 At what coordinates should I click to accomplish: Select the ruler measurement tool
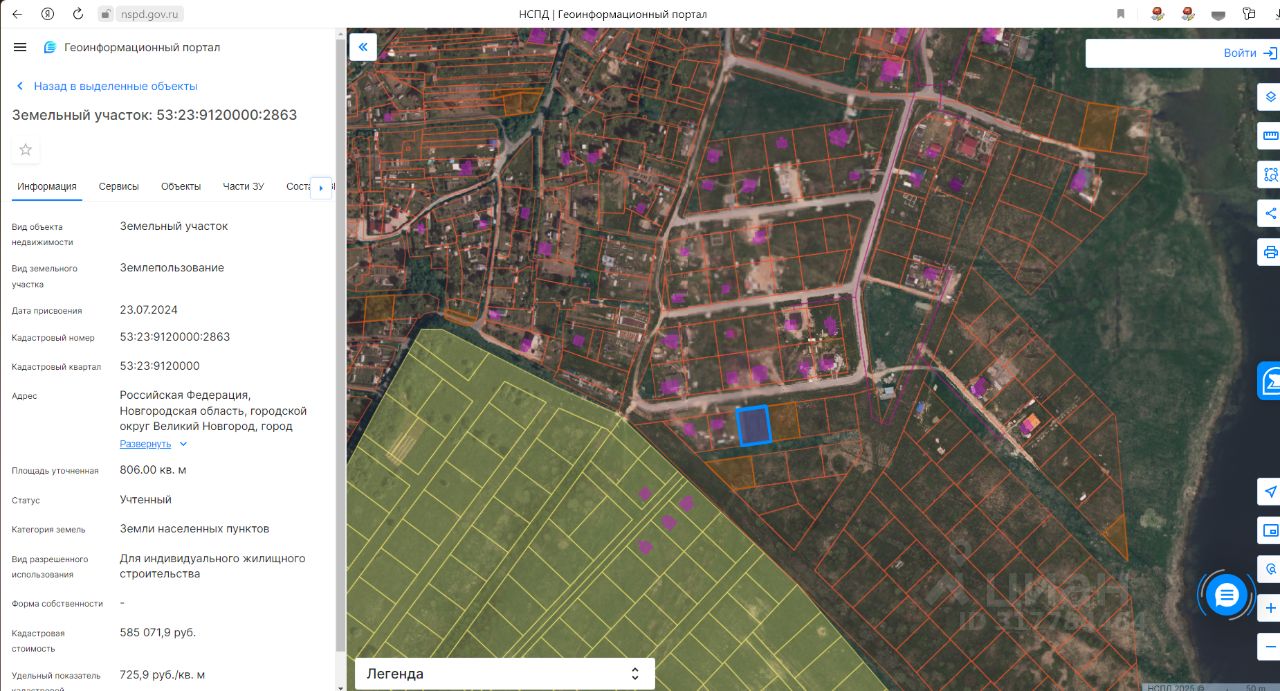pos(1270,136)
